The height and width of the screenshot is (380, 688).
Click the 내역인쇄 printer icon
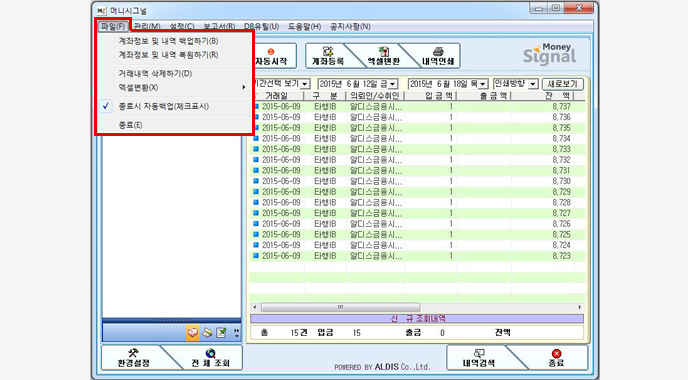438,52
